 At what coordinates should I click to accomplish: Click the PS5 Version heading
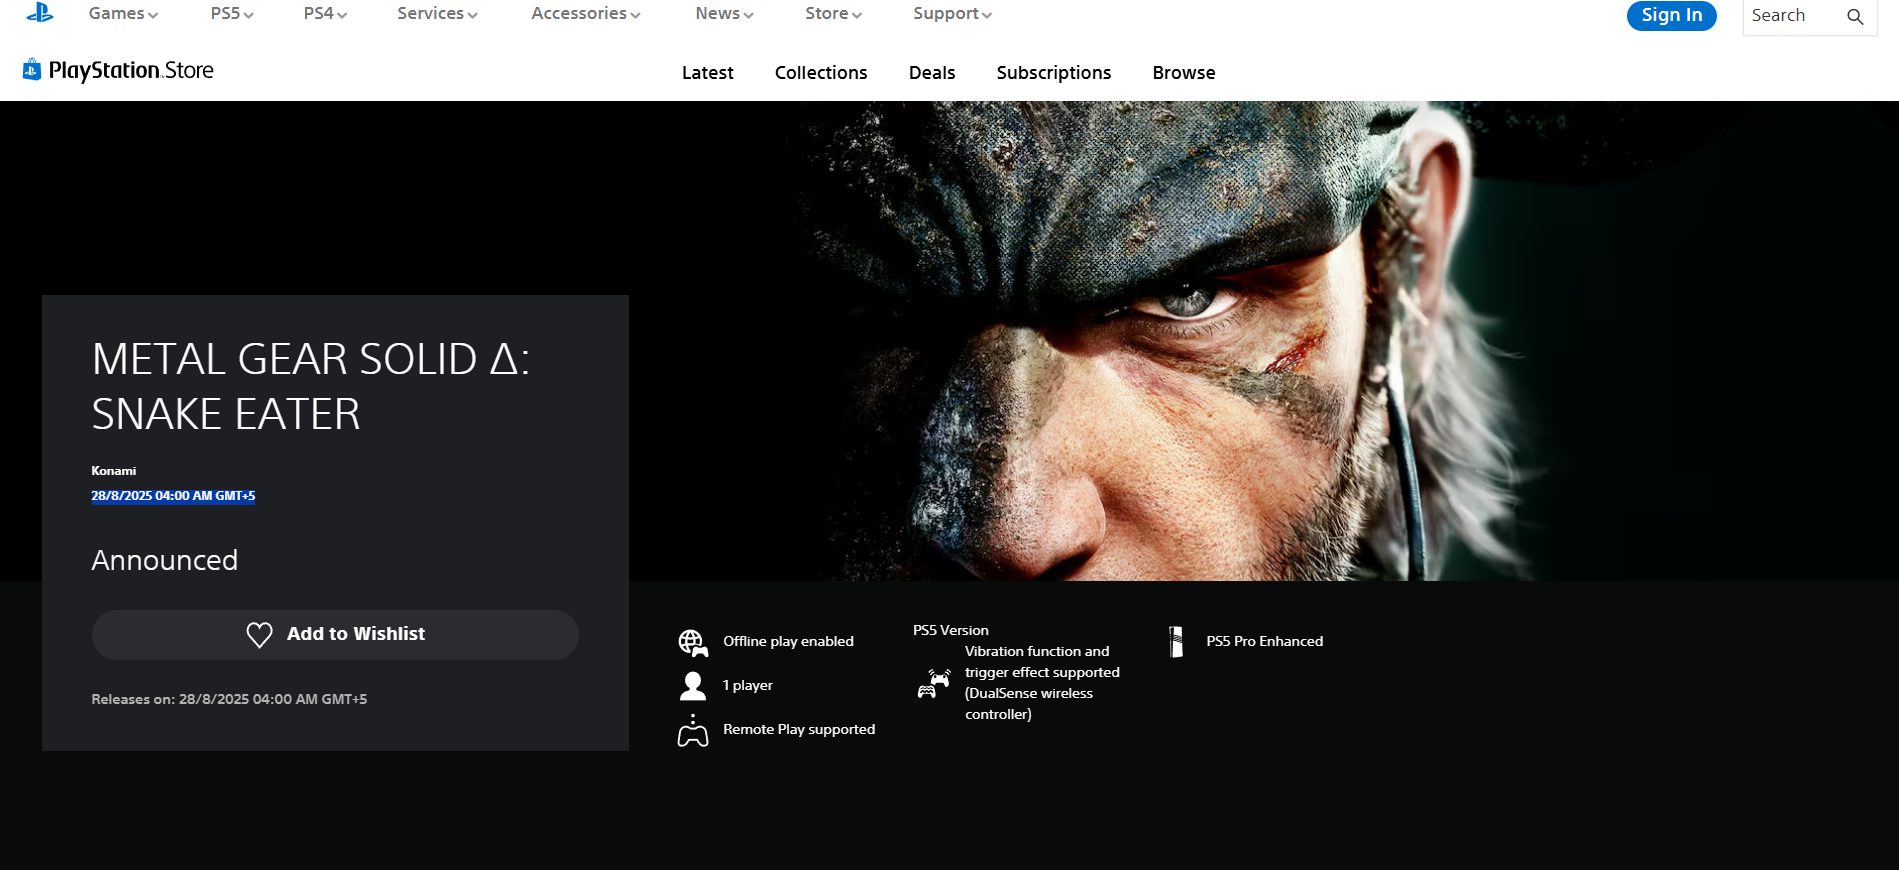click(951, 630)
